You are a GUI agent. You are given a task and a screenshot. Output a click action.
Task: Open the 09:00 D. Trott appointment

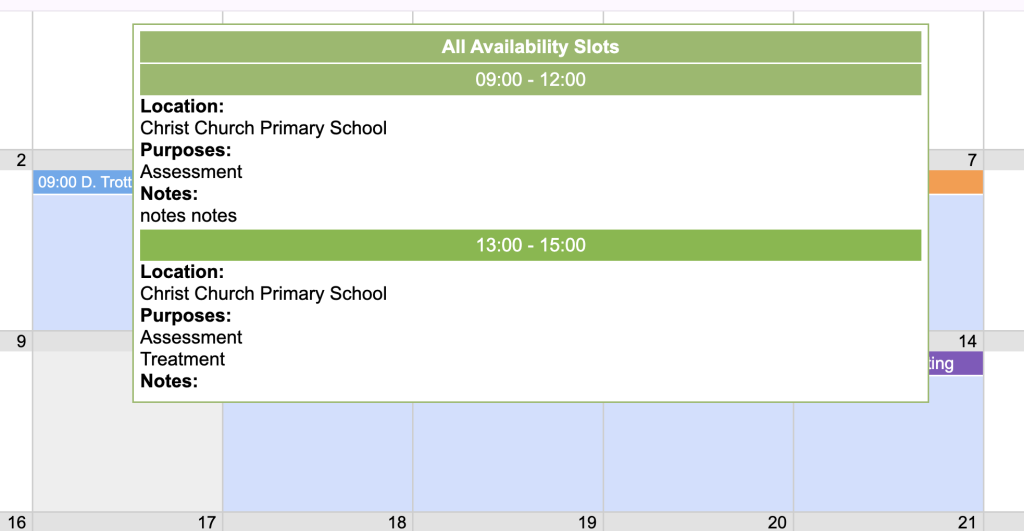pyautogui.click(x=84, y=183)
